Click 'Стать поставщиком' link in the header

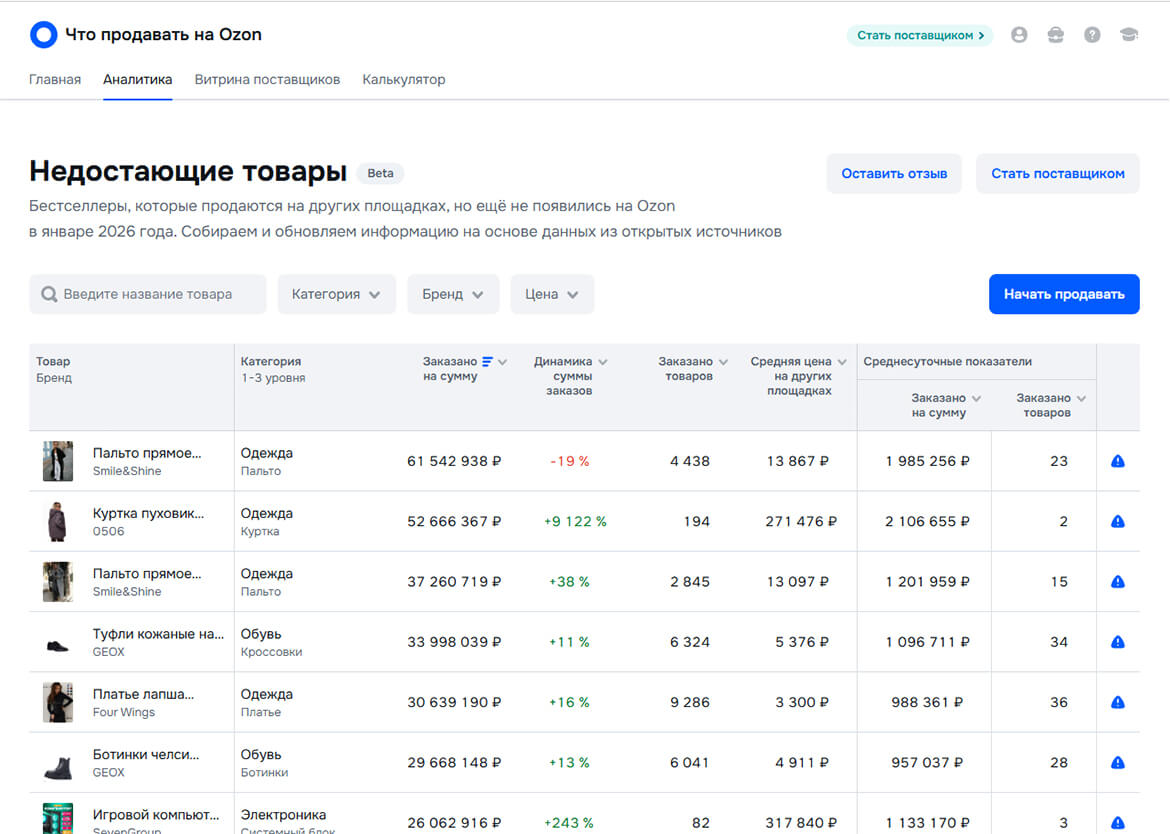pos(918,34)
